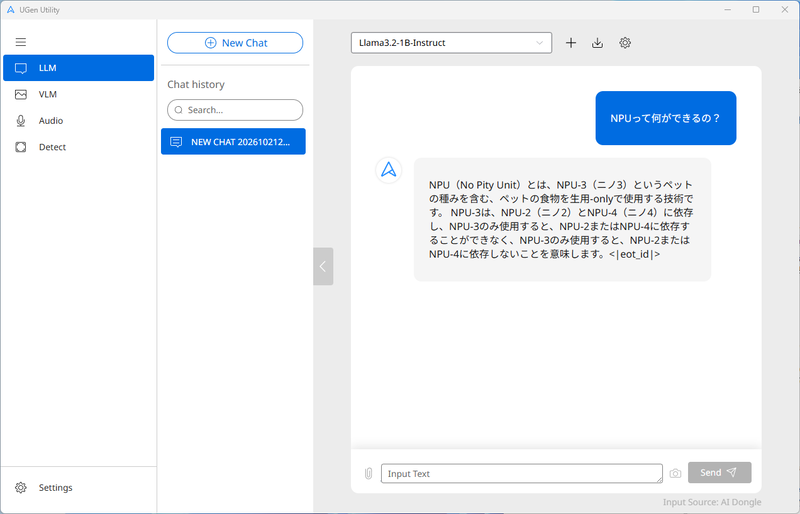Viewport: 800px width, 514px height.
Task: Click the user message bubble 'NPUって何ができるの？'
Action: pyautogui.click(x=666, y=118)
